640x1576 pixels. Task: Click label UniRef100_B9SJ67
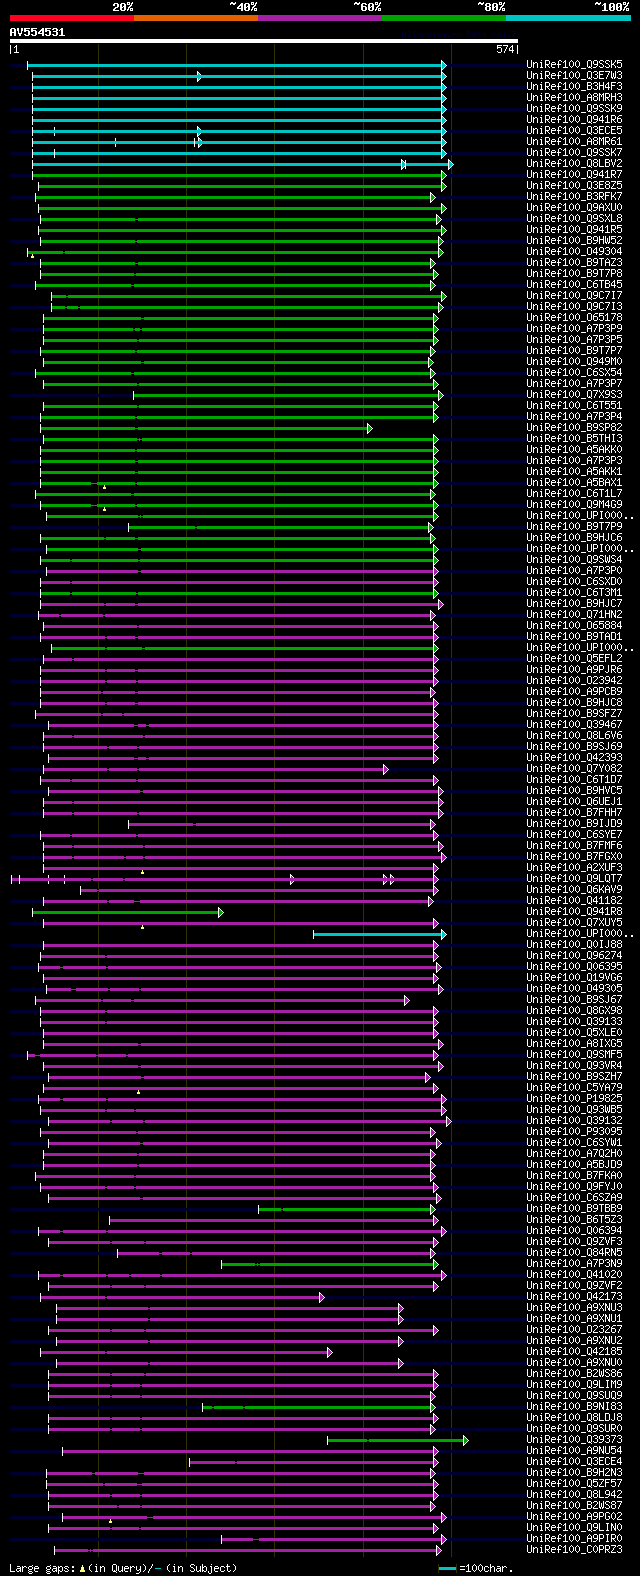click(574, 999)
